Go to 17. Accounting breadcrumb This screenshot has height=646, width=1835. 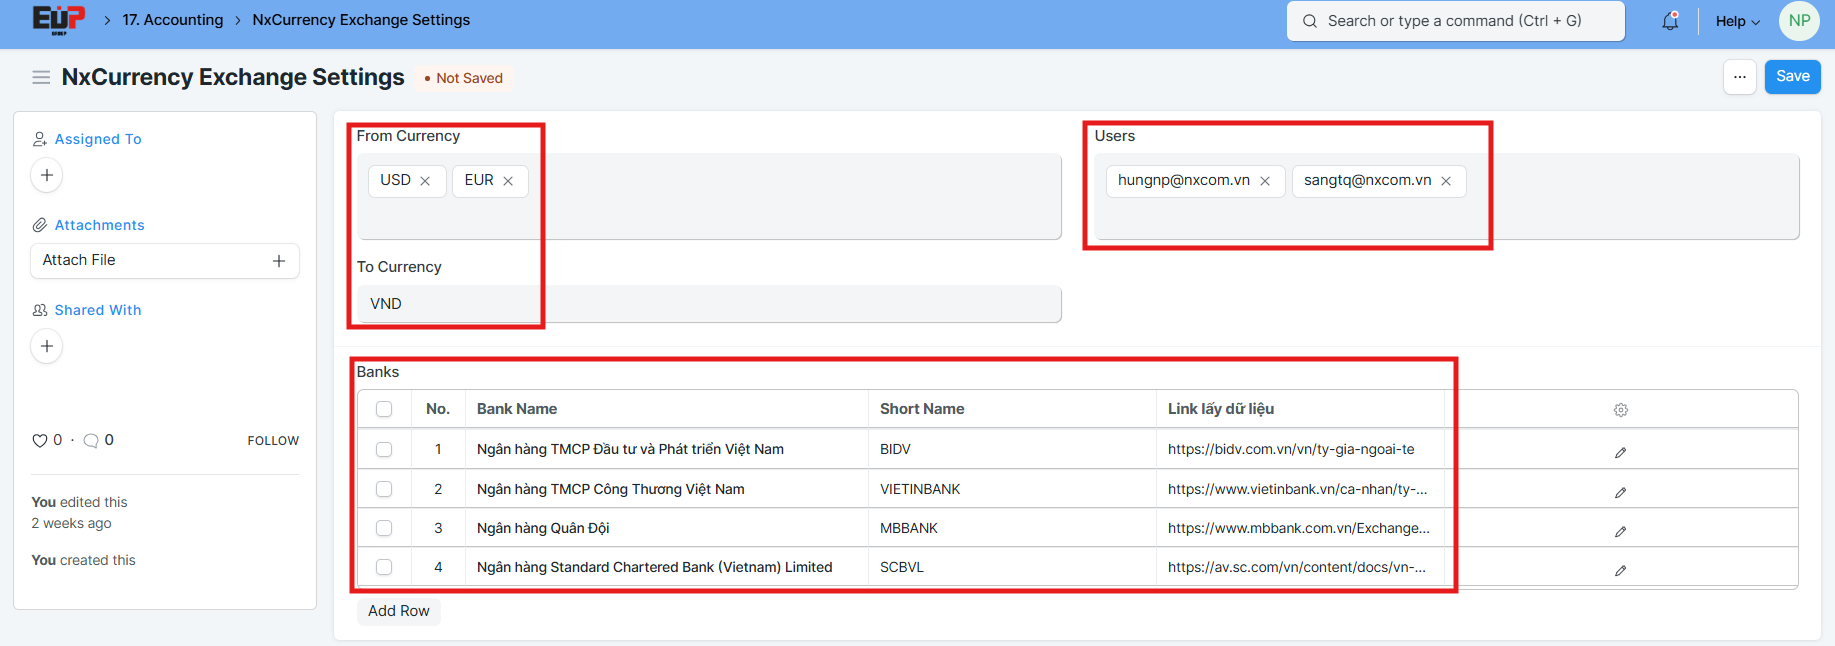[173, 20]
